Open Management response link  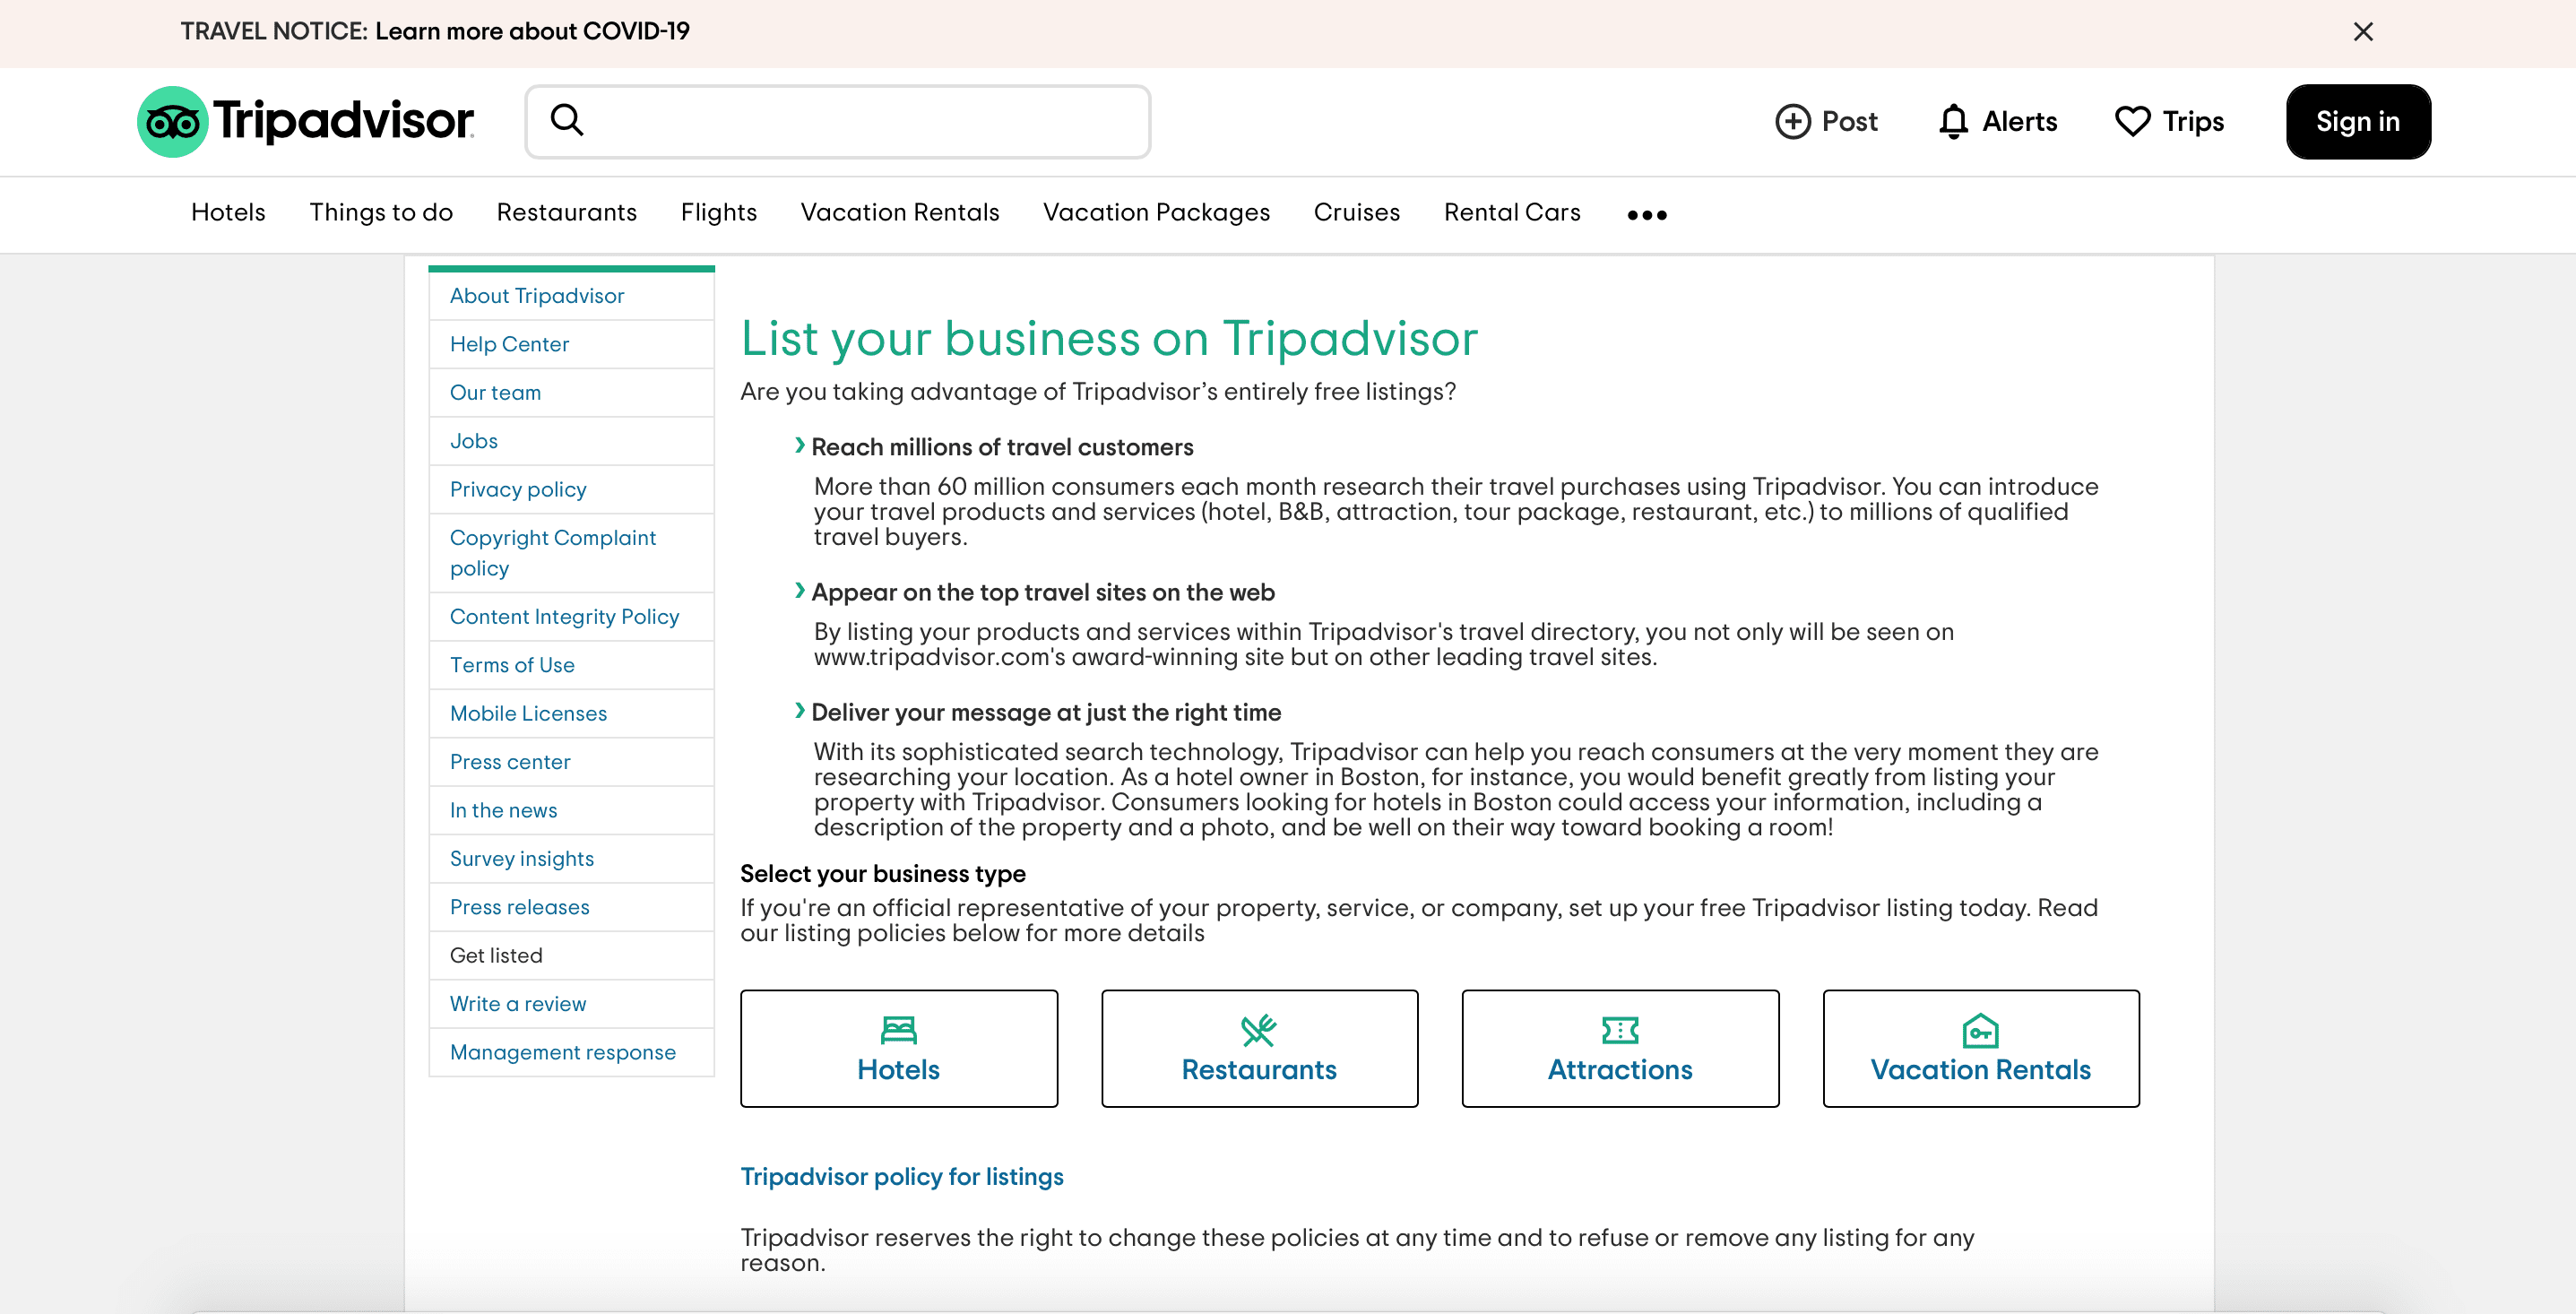tap(562, 1052)
